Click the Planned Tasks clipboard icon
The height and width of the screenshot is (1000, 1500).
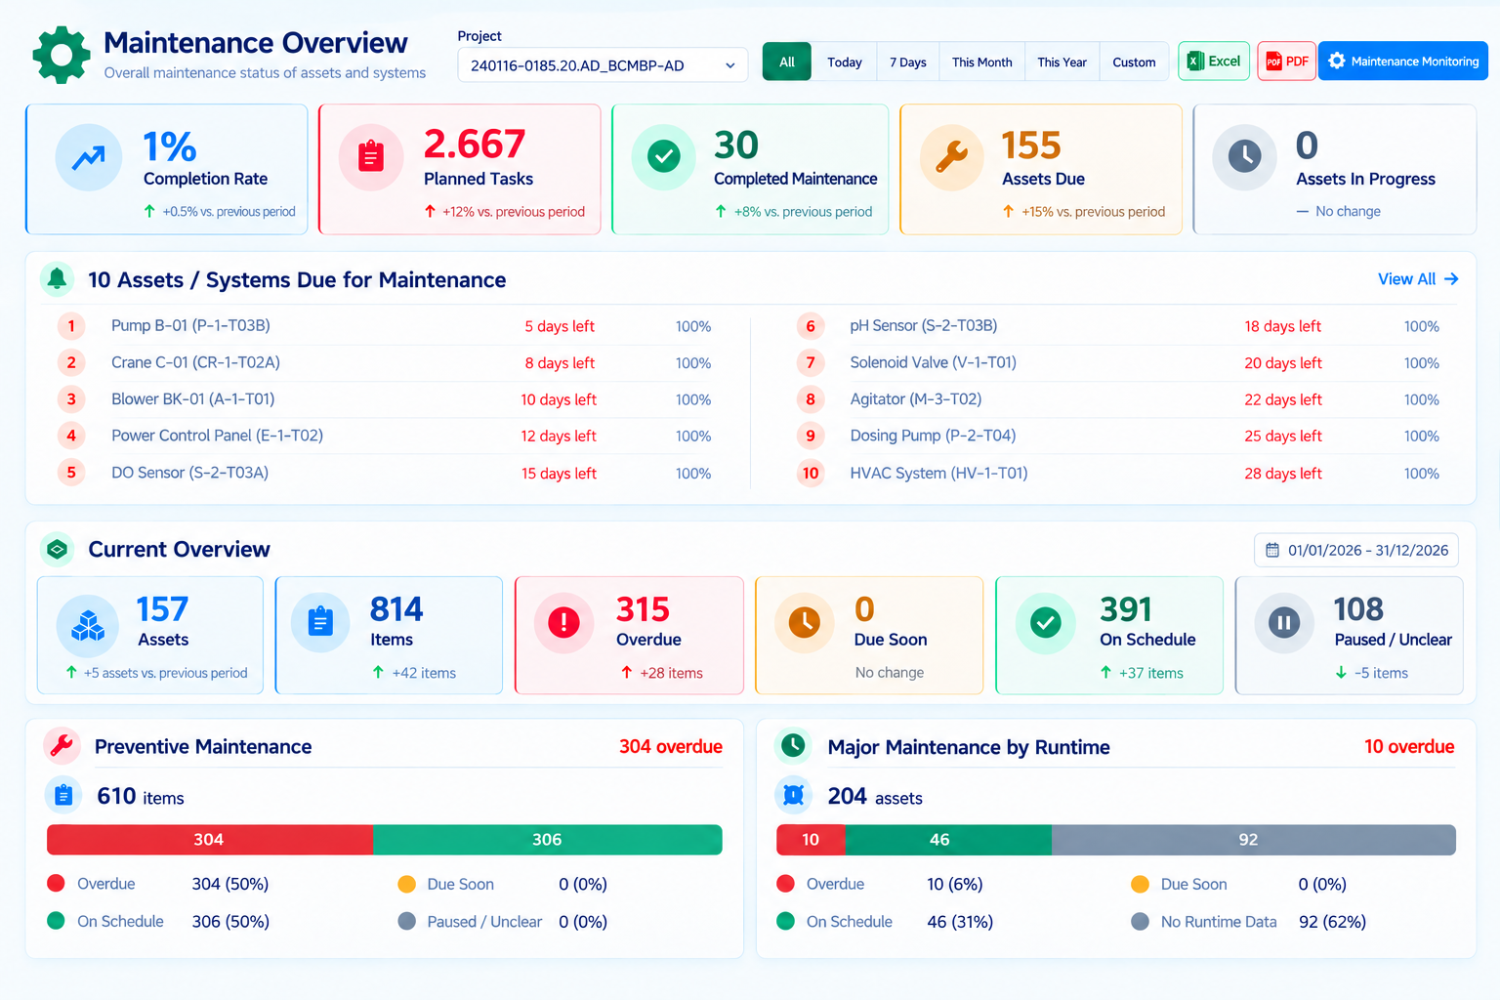[x=371, y=157]
